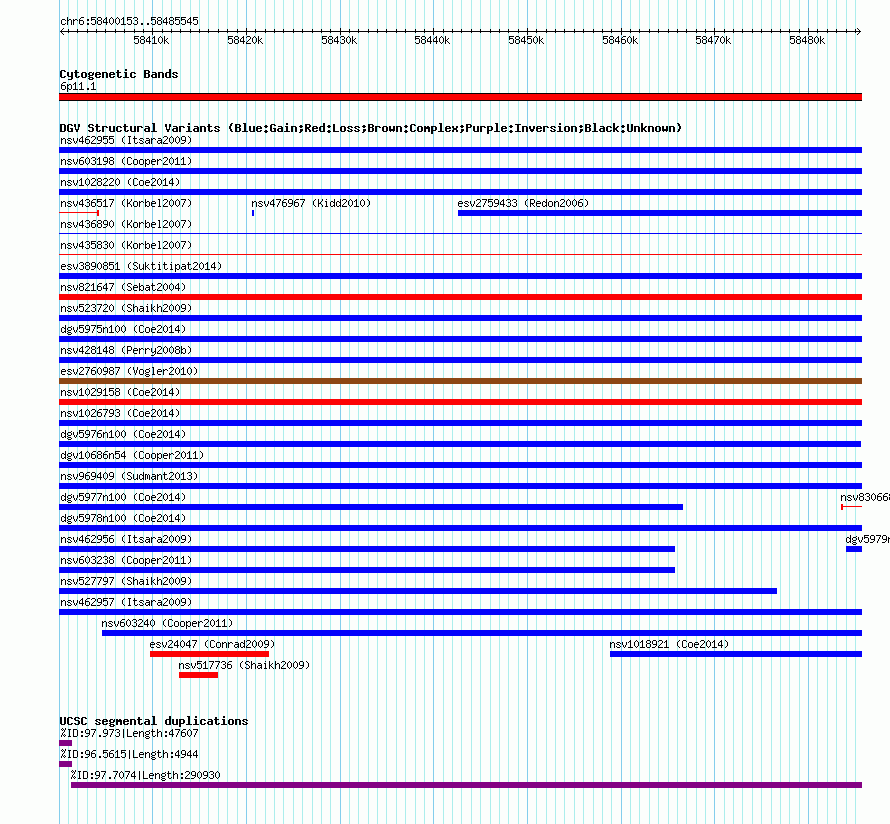The width and height of the screenshot is (890, 824).
Task: Click the red nsv821647 loss bar
Action: point(461,297)
